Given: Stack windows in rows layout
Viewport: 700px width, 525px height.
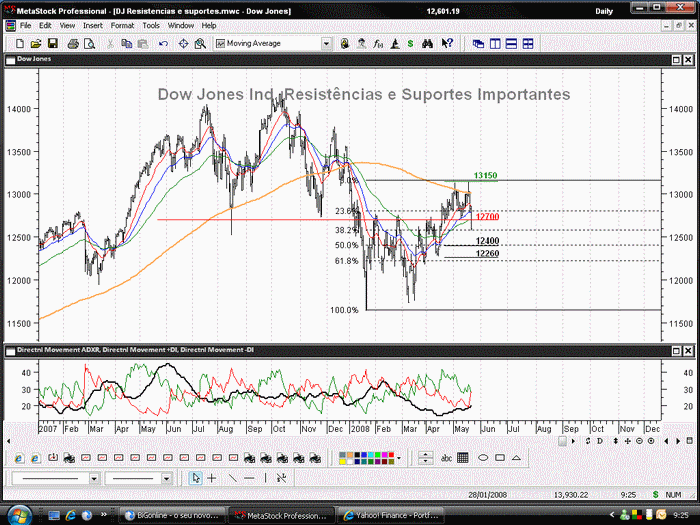Looking at the screenshot, I should [x=511, y=44].
